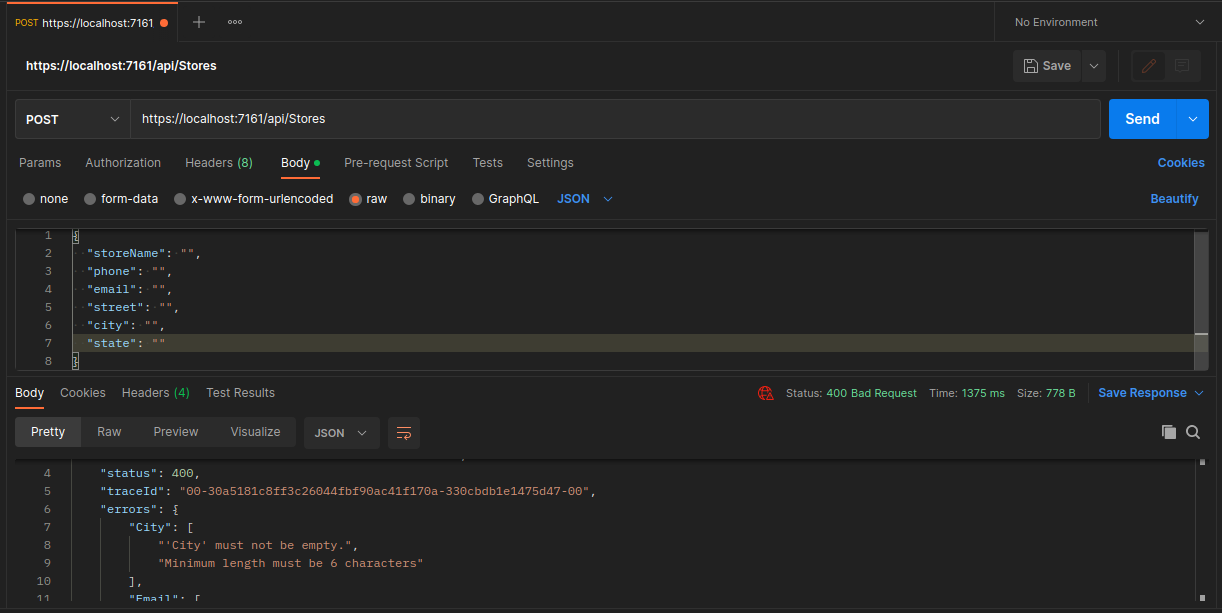Select the form-data body option
This screenshot has width=1222, height=613.
[x=121, y=199]
